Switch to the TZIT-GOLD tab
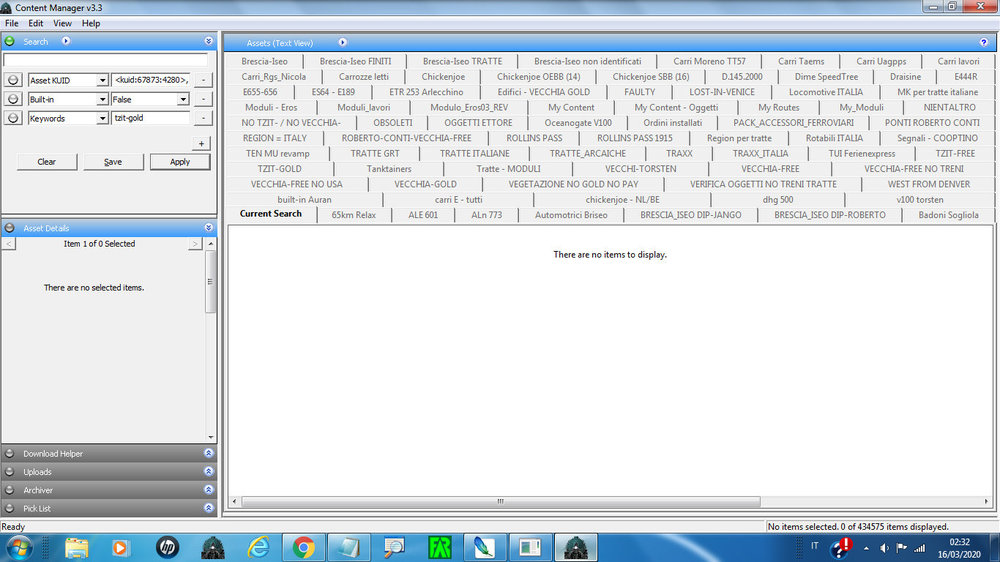The width and height of the screenshot is (1000, 562). point(279,168)
